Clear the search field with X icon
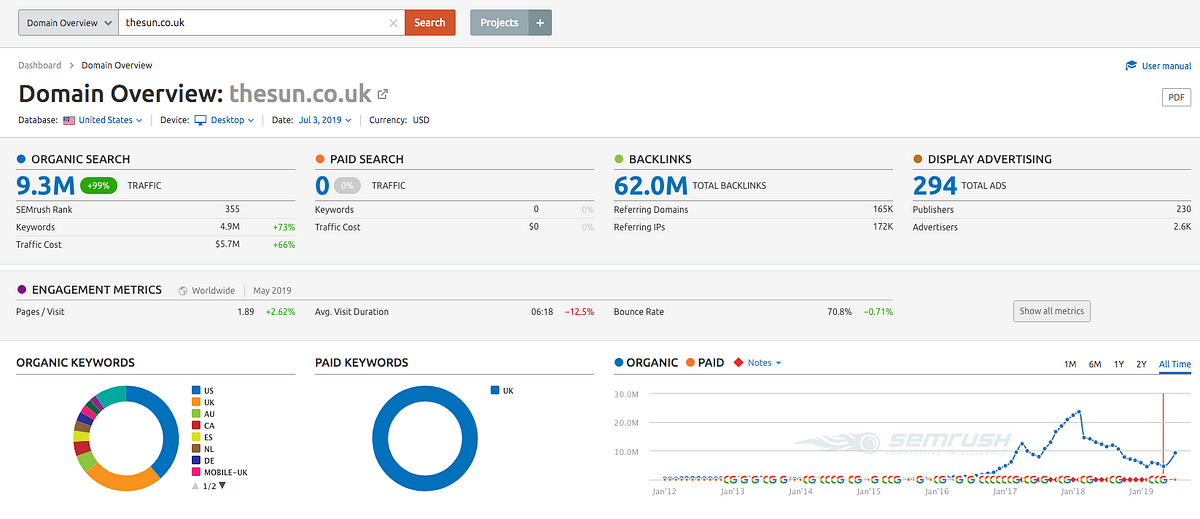 coord(394,23)
